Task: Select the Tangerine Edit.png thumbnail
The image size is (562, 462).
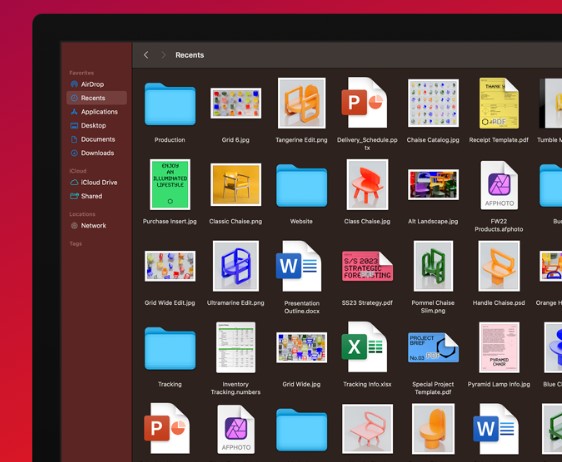Action: coord(301,103)
